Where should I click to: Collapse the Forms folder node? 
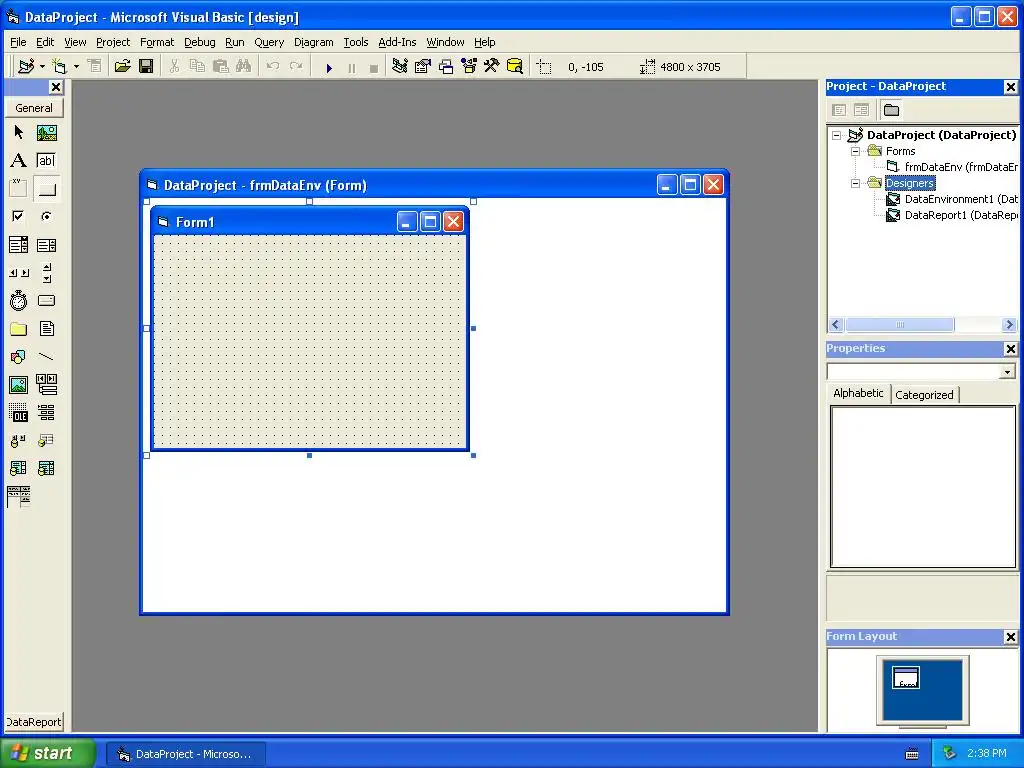tap(855, 151)
